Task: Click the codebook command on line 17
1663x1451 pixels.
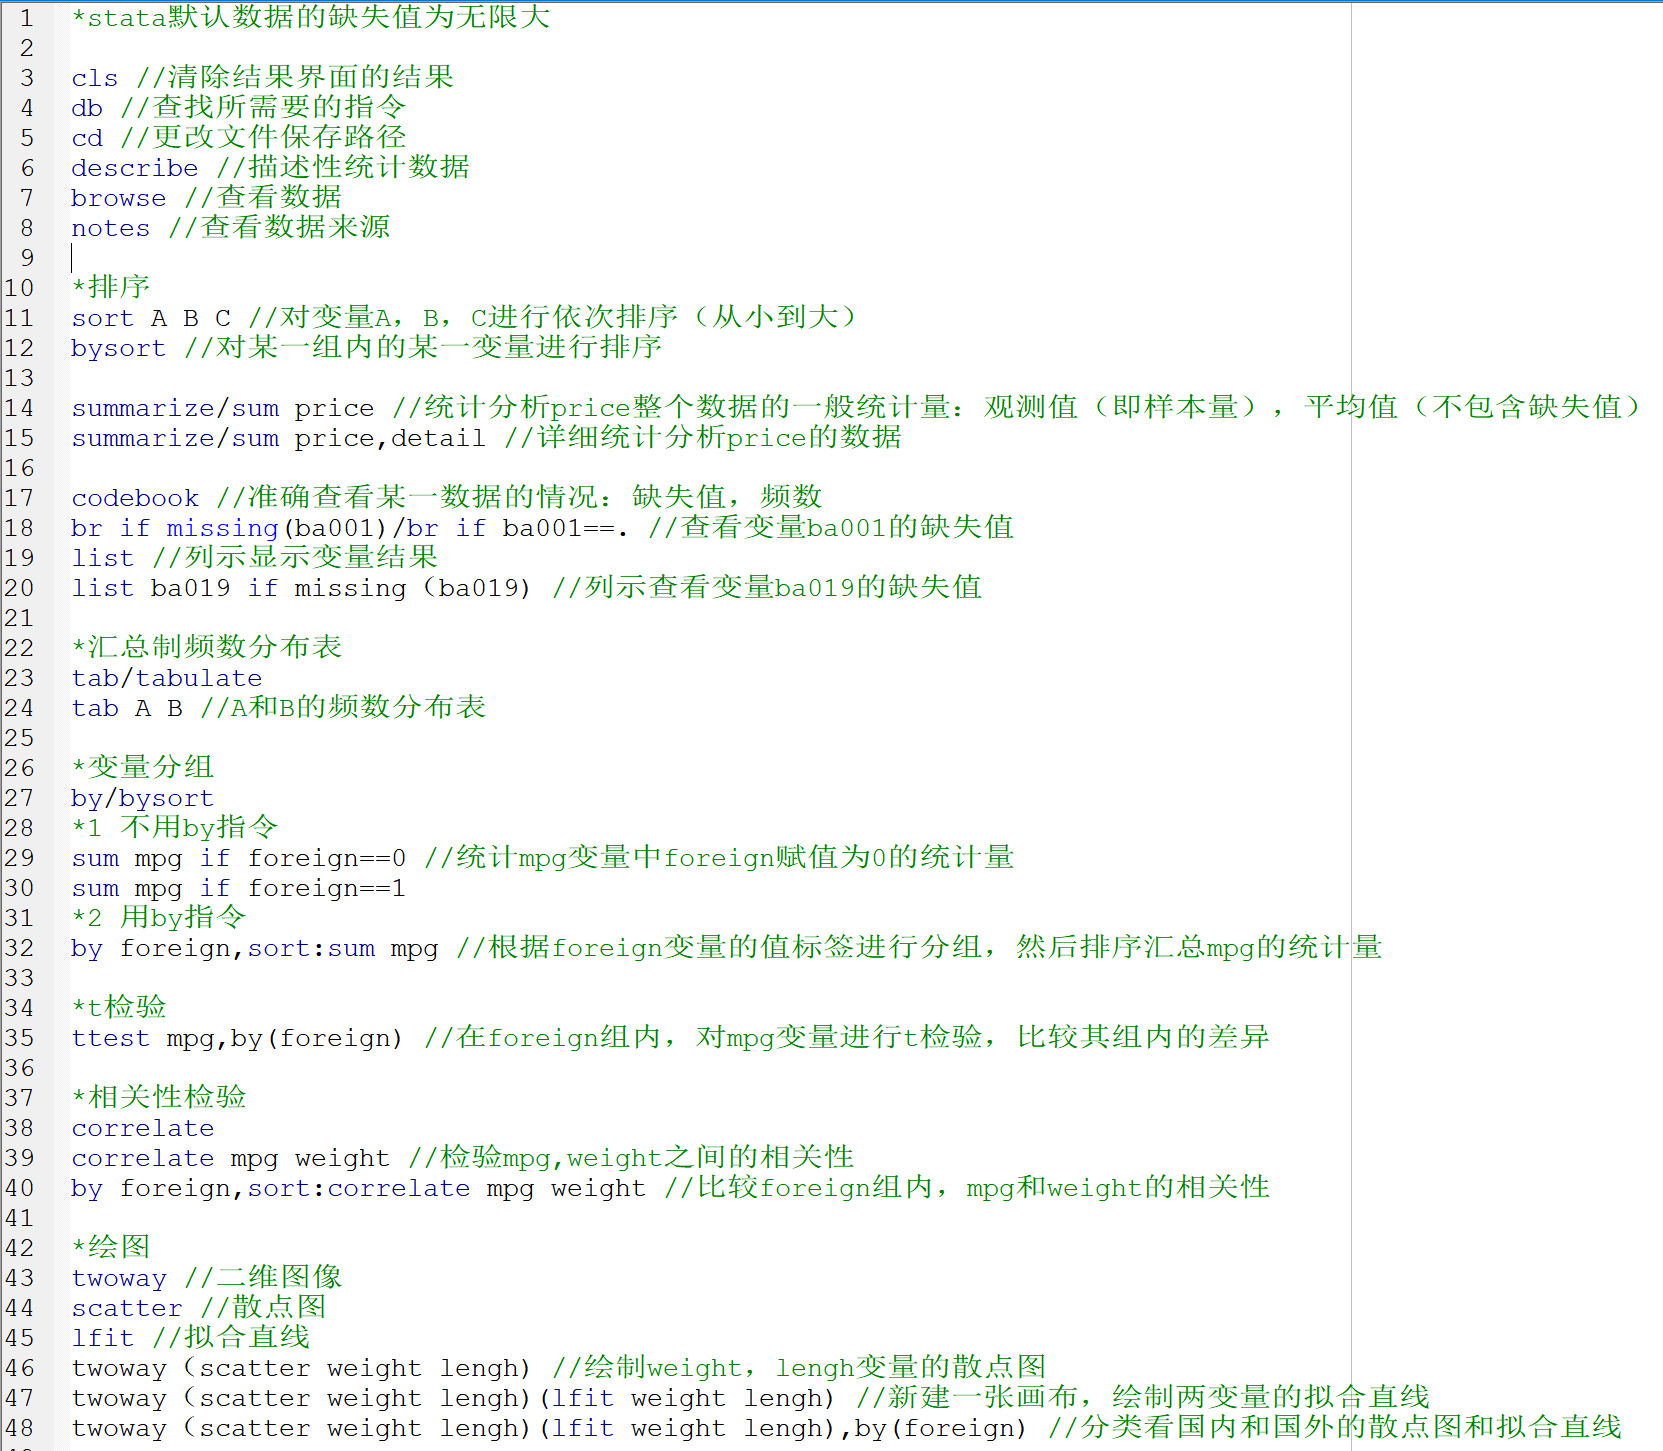Action: coord(134,498)
